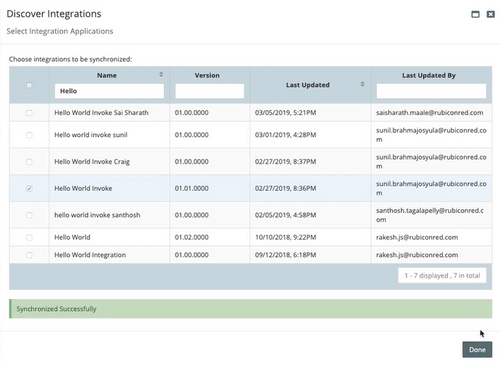Select the name hello world invoke santhosh
This screenshot has width=500, height=365.
point(97,215)
